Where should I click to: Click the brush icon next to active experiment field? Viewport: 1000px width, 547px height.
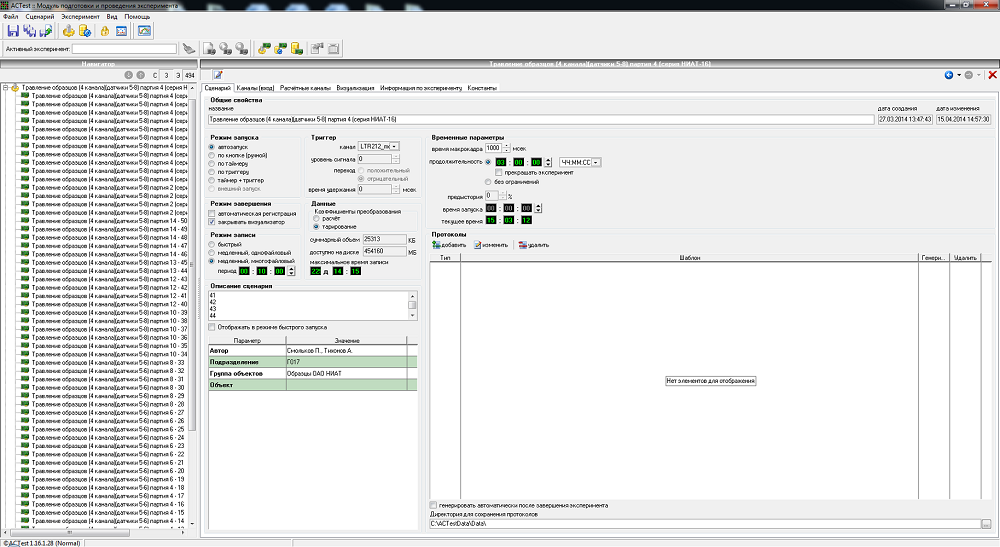point(189,48)
